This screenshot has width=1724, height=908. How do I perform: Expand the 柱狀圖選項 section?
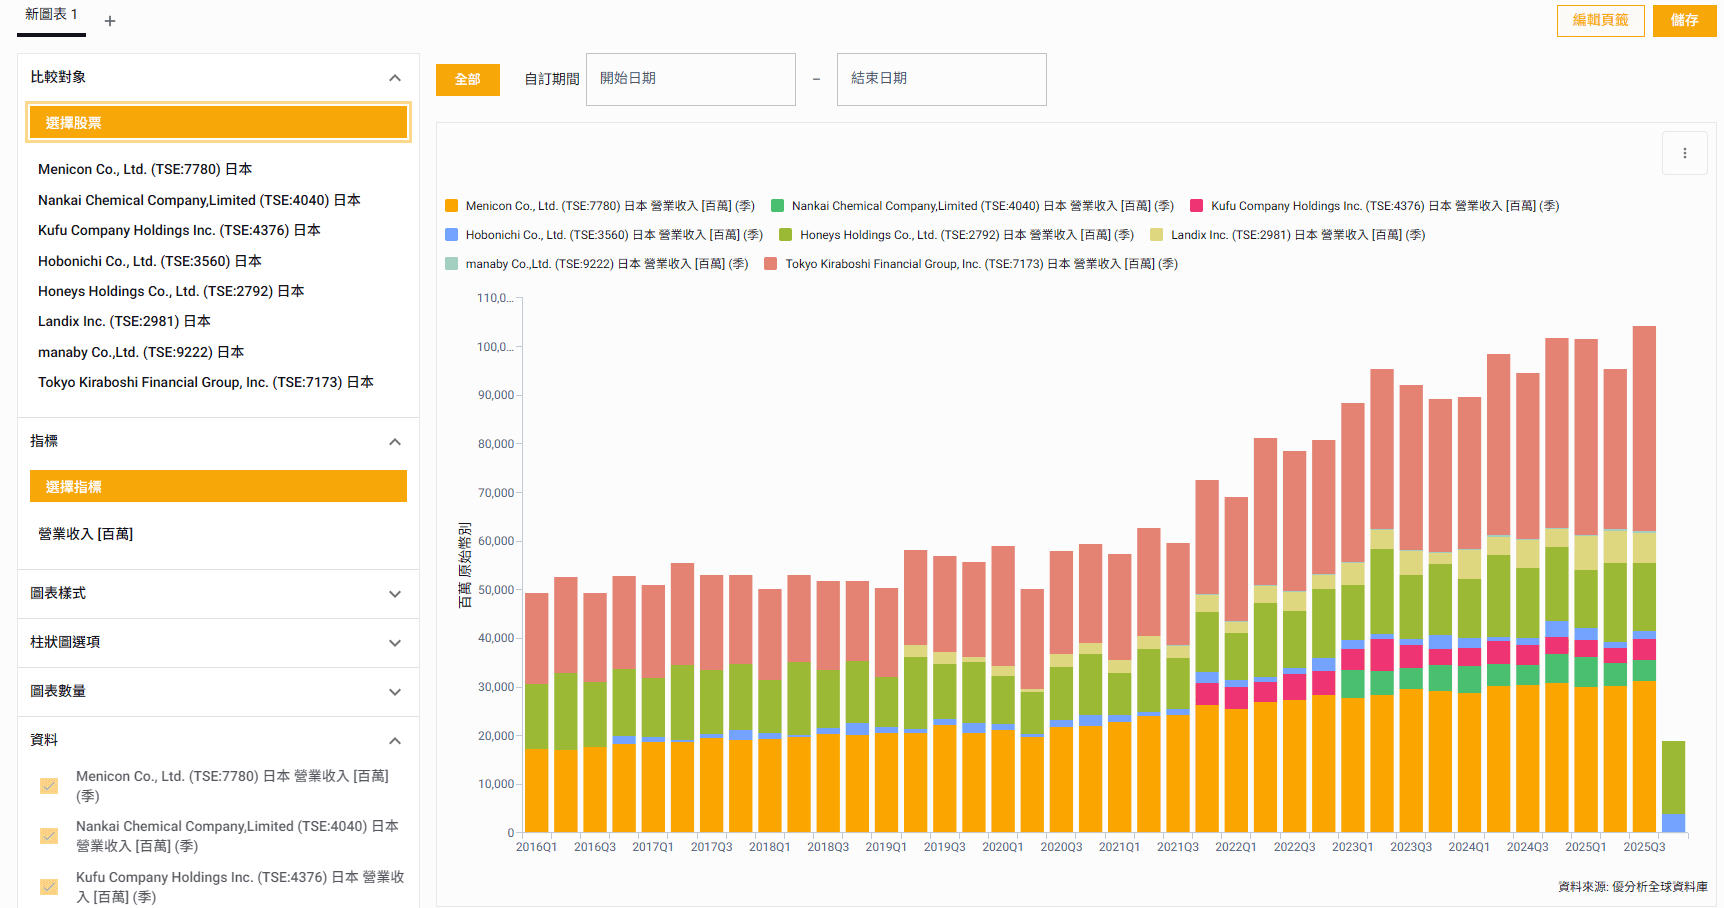394,643
